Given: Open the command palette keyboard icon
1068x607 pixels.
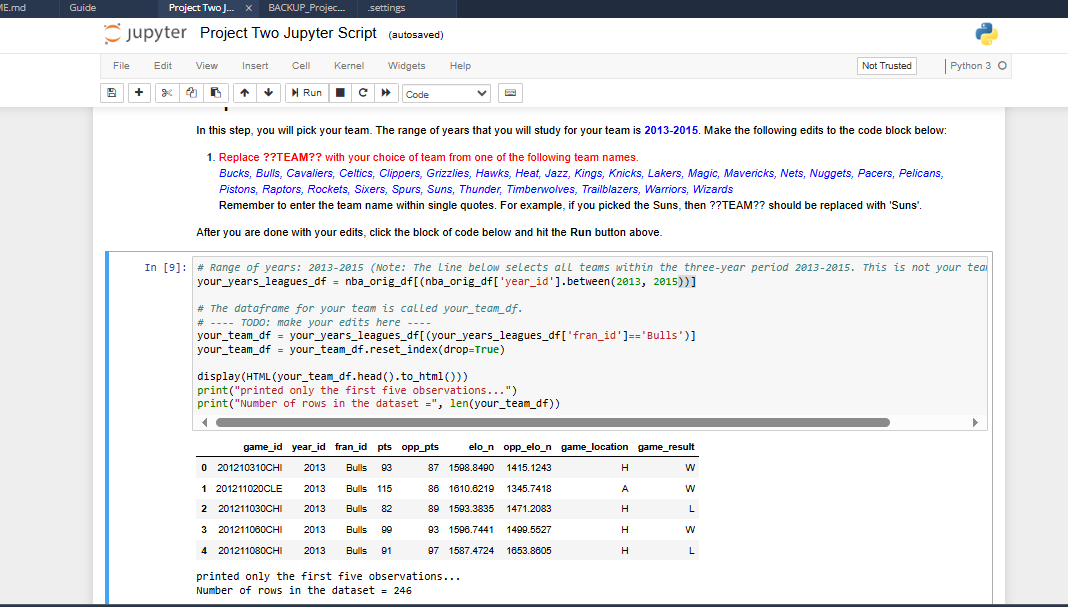Looking at the screenshot, I should click(510, 93).
